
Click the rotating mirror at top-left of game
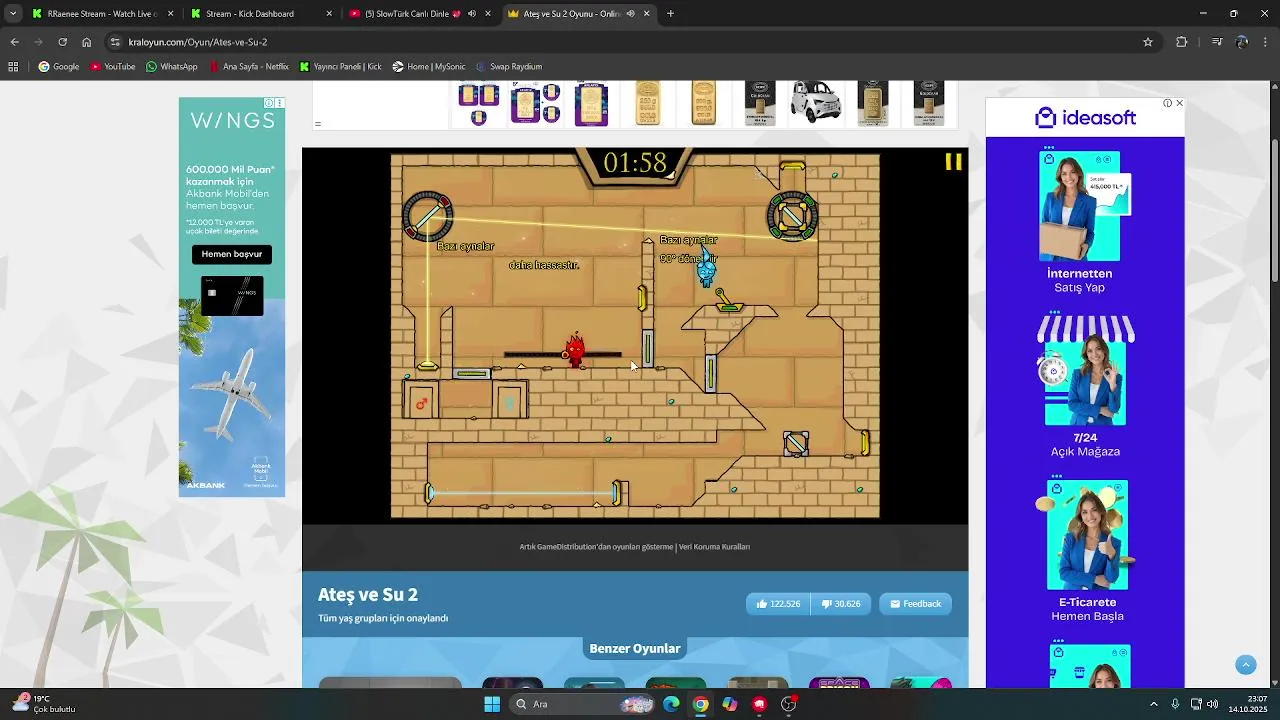[x=428, y=216]
